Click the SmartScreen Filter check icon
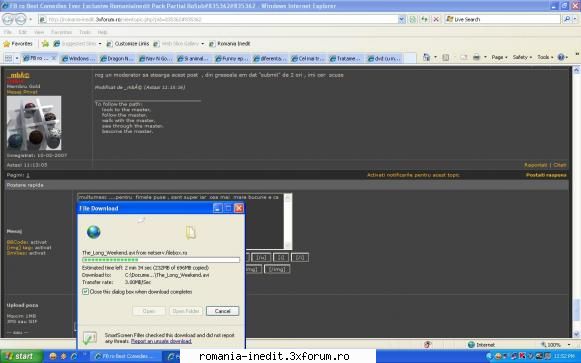581x363 pixels. click(89, 337)
